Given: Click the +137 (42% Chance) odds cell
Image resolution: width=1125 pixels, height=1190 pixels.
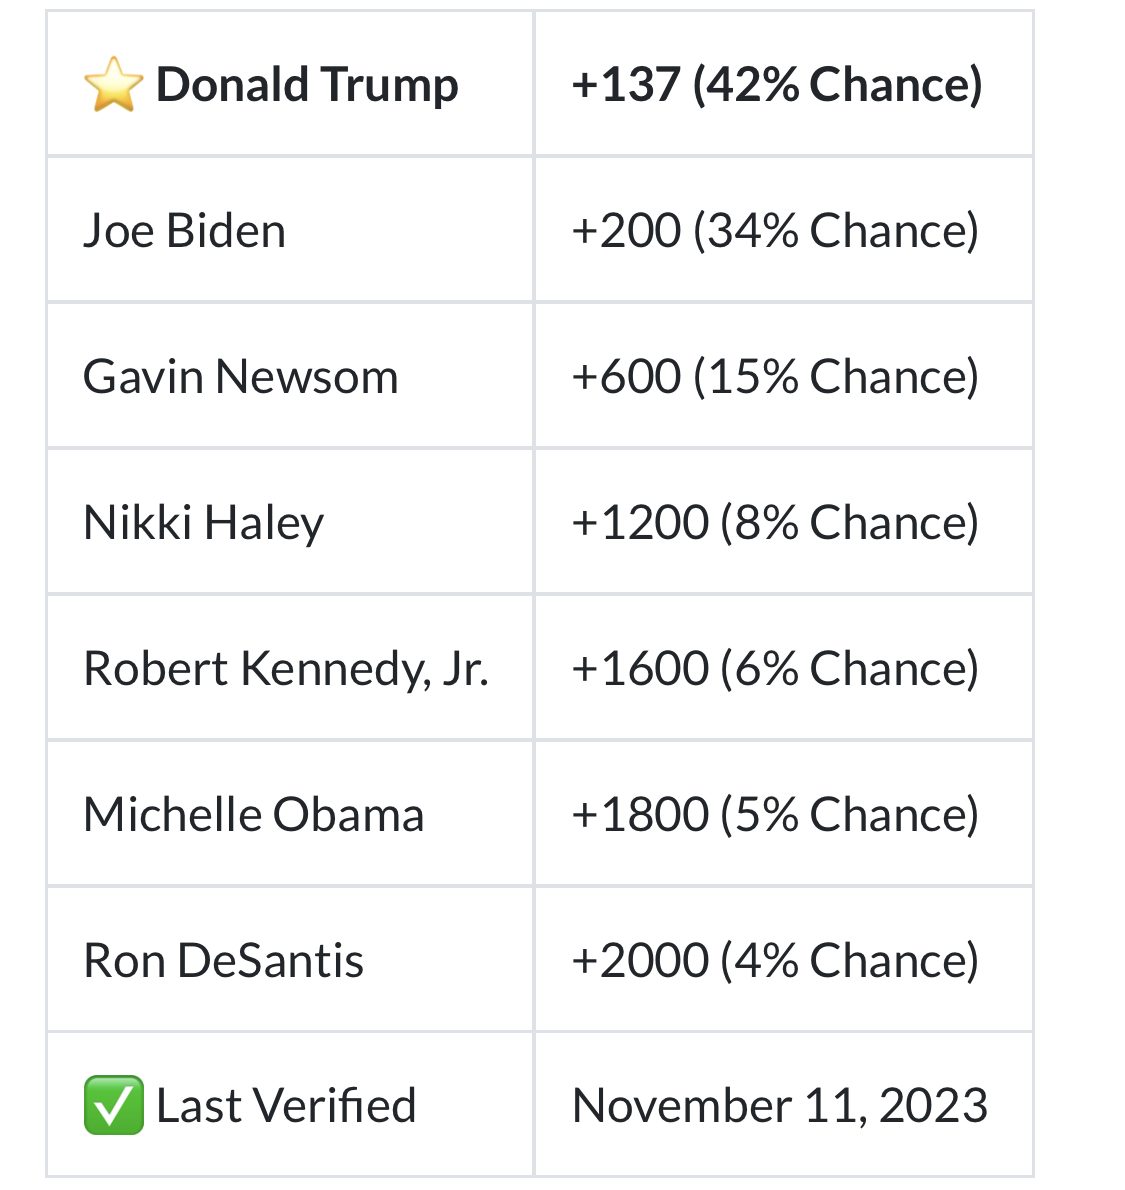Looking at the screenshot, I should click(x=776, y=85).
